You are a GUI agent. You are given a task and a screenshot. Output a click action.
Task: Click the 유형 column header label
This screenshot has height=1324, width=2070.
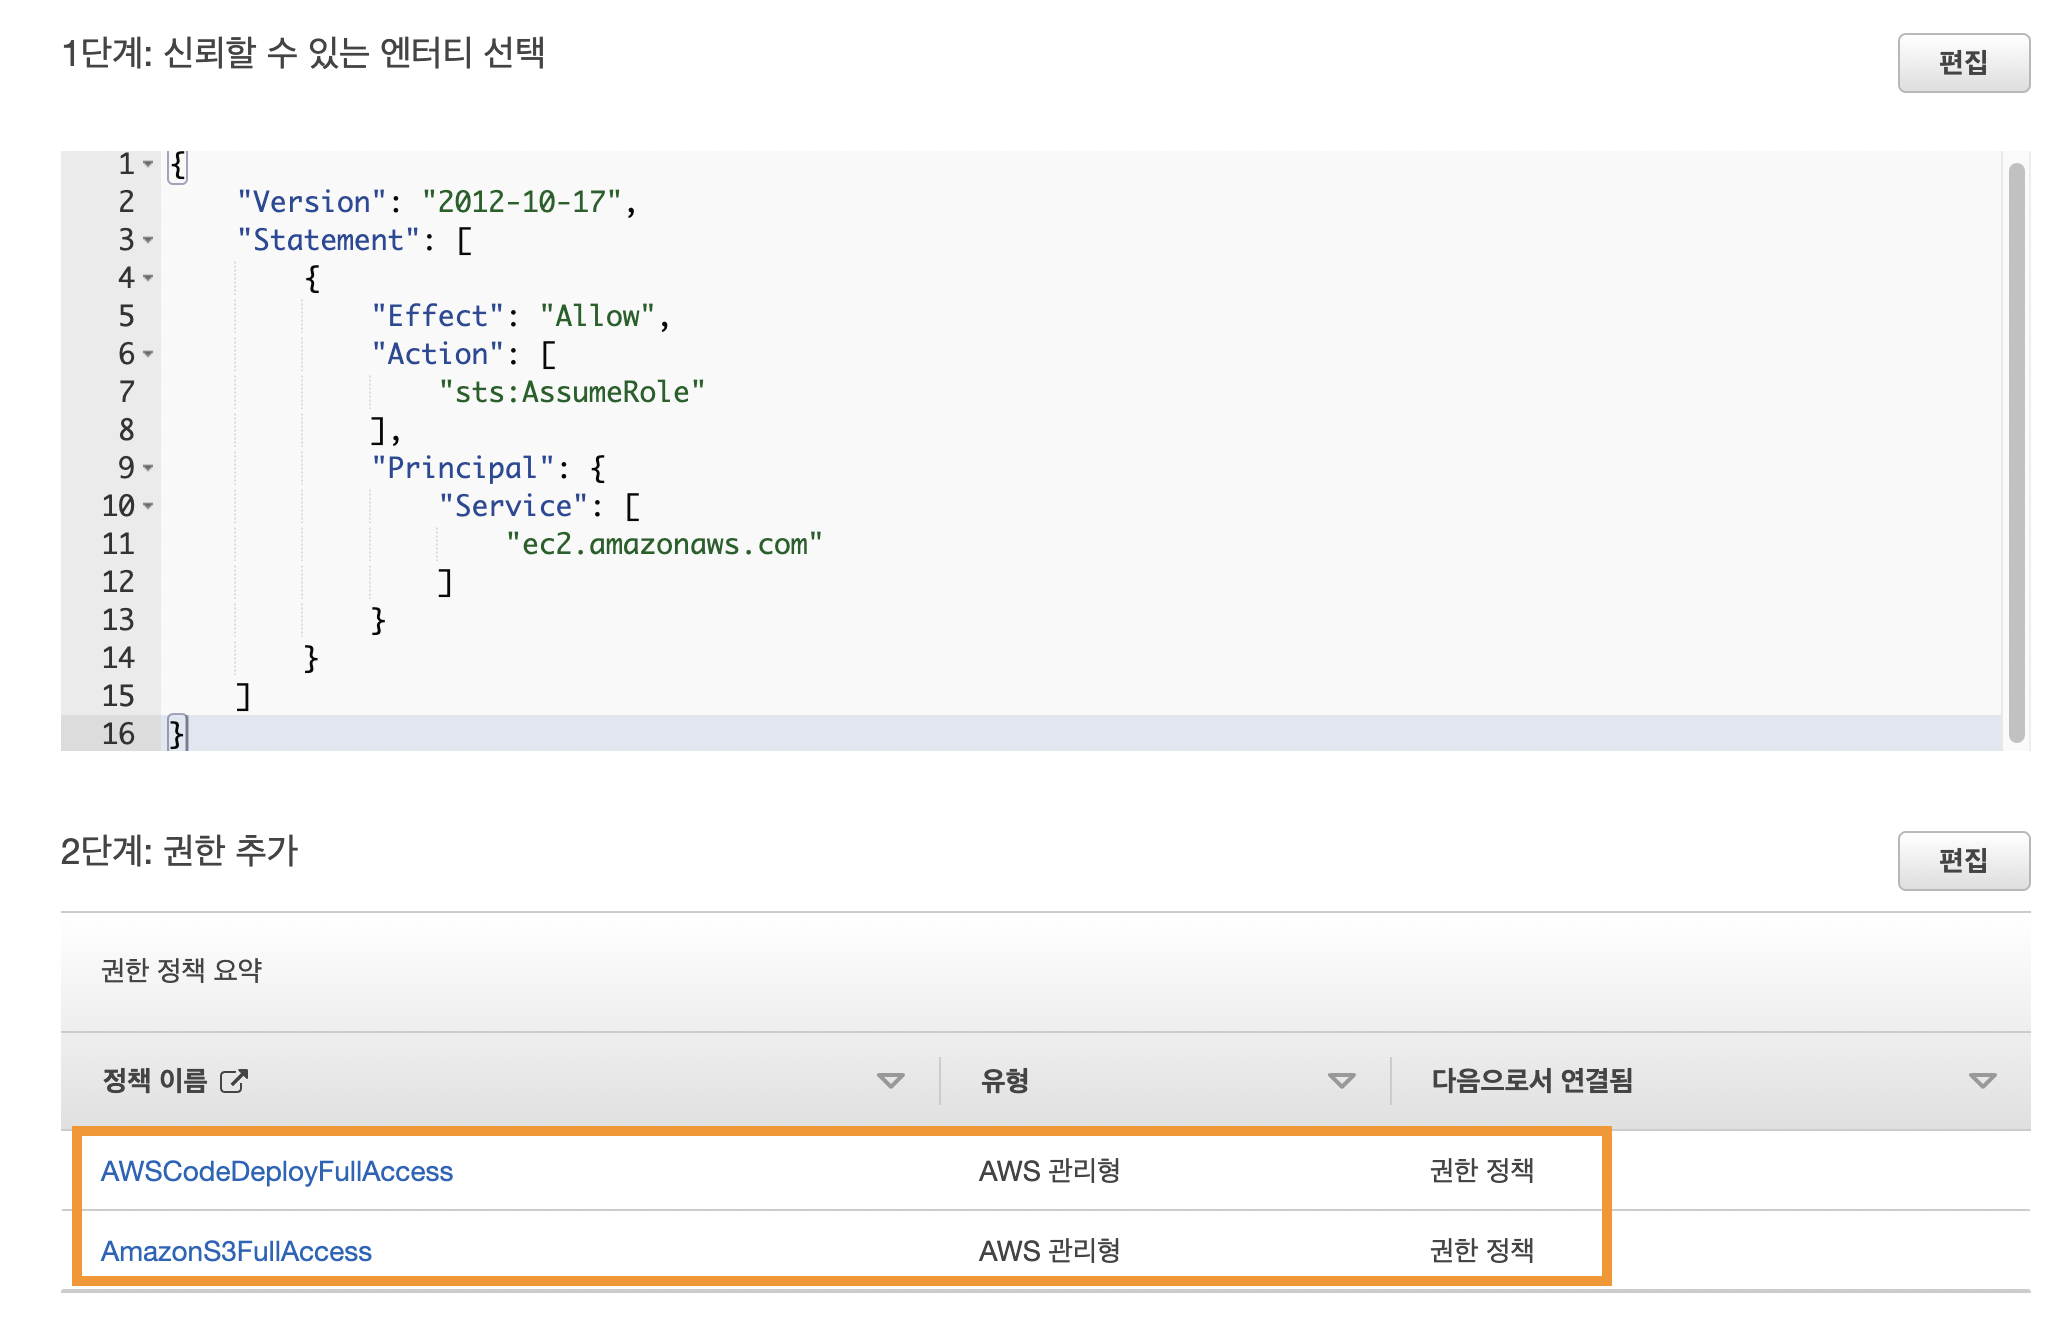click(1004, 1081)
